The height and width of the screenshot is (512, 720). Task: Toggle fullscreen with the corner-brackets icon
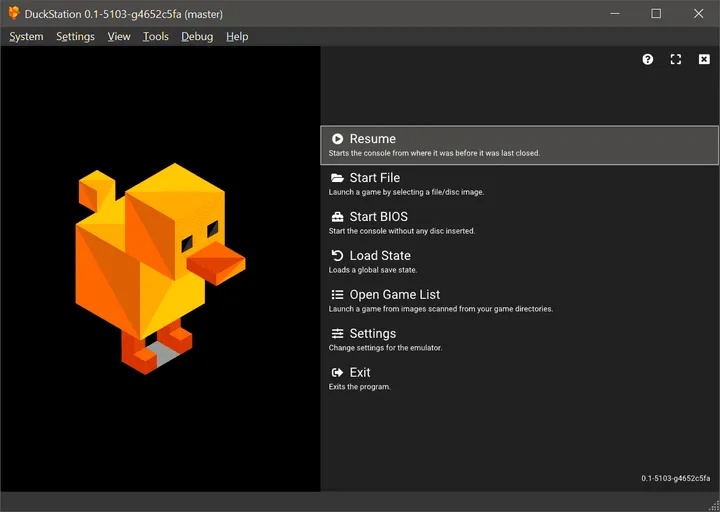coord(676,59)
